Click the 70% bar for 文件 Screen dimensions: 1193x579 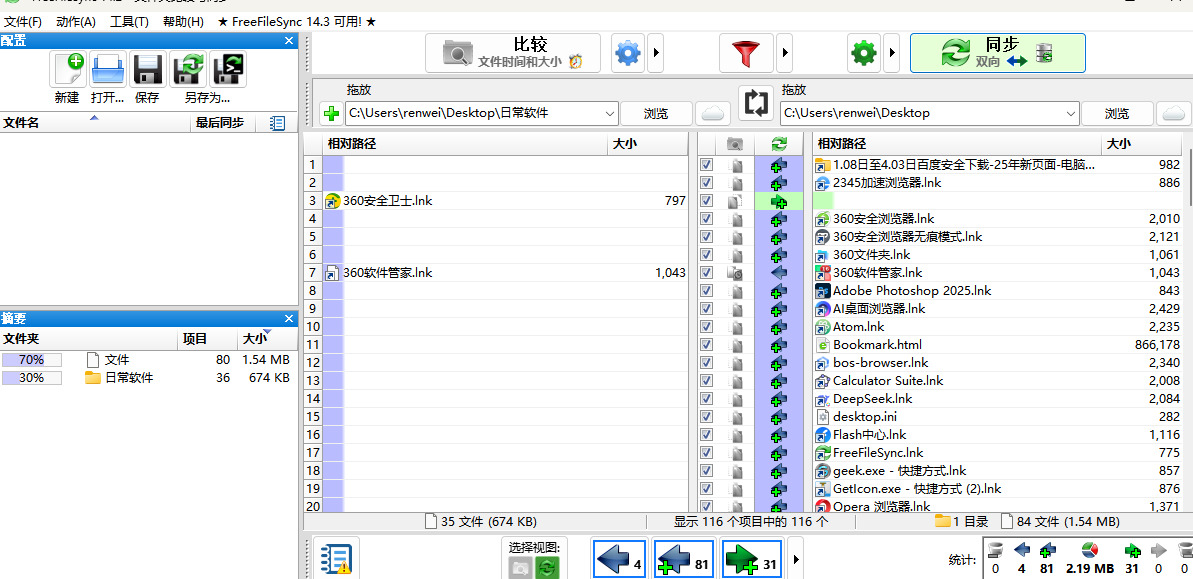tap(31, 360)
